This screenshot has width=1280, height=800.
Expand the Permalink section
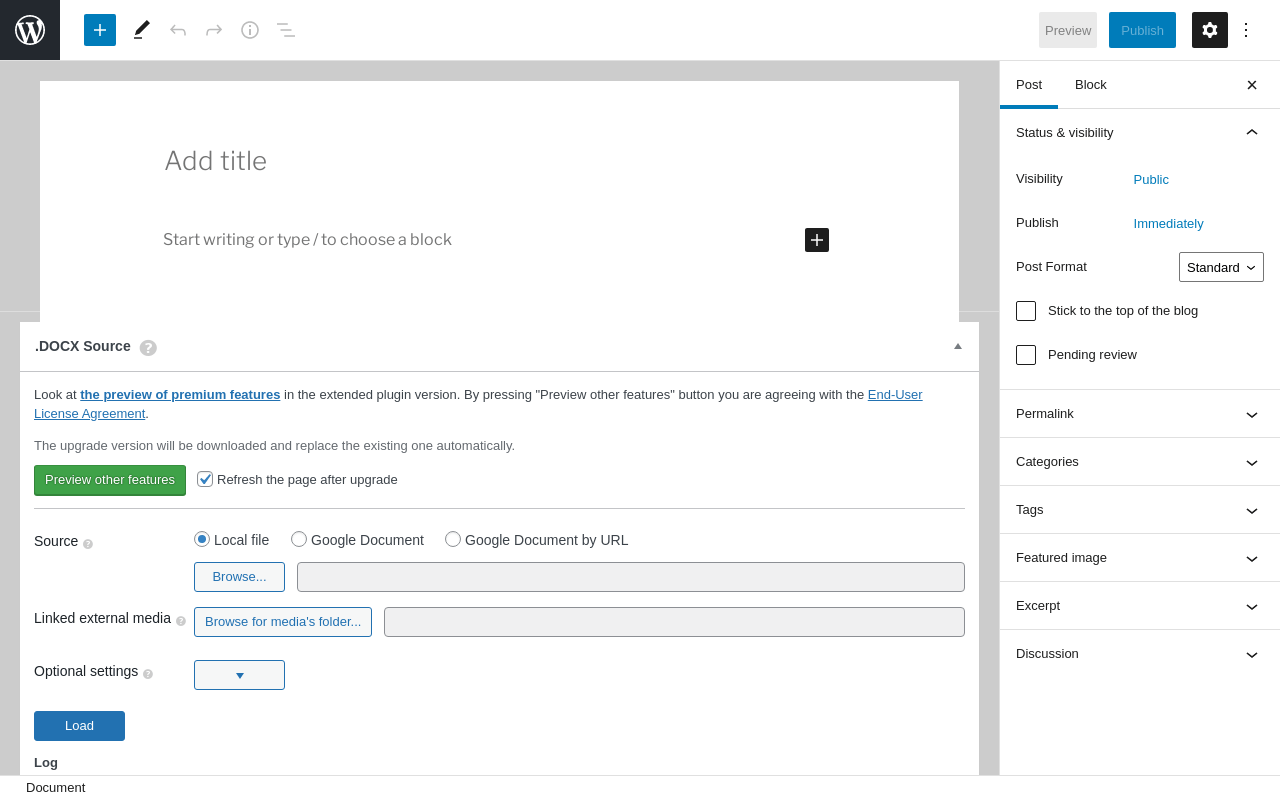(x=1140, y=414)
